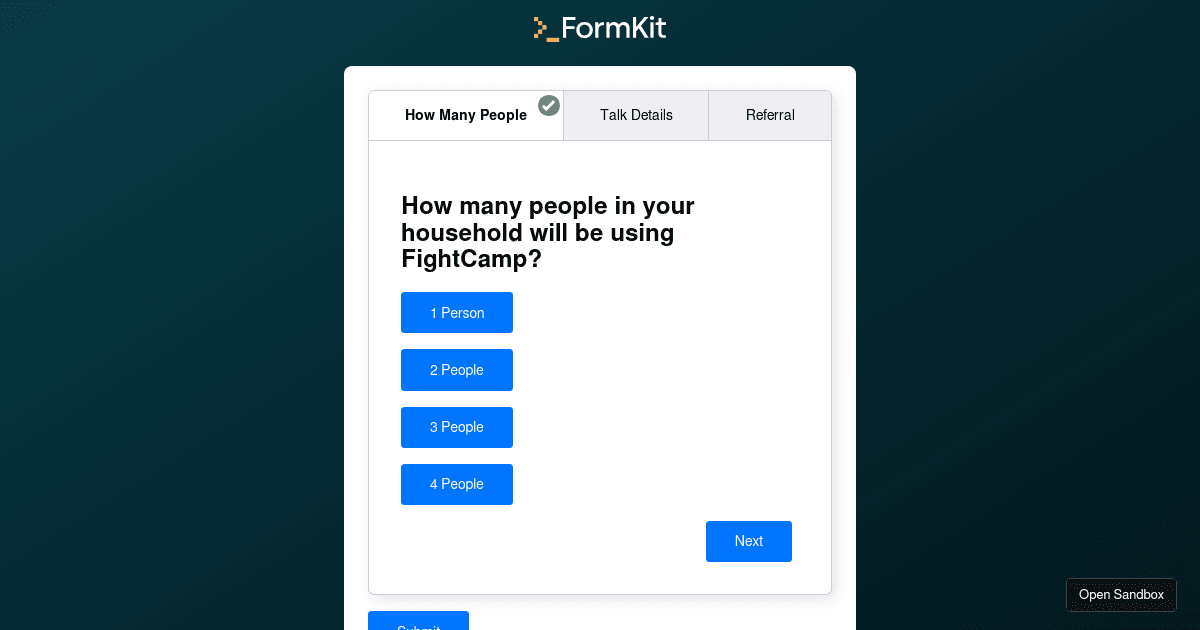
Task: Switch to the Talk Details tab
Action: click(x=636, y=115)
